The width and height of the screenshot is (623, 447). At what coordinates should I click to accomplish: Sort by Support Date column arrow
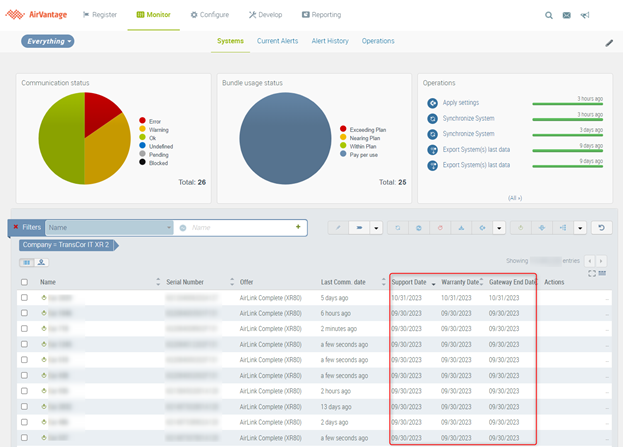[433, 283]
